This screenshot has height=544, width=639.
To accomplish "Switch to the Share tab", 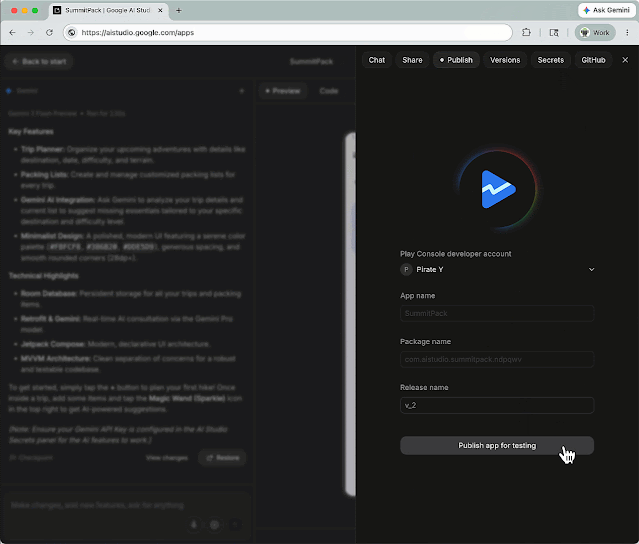I will tap(412, 60).
